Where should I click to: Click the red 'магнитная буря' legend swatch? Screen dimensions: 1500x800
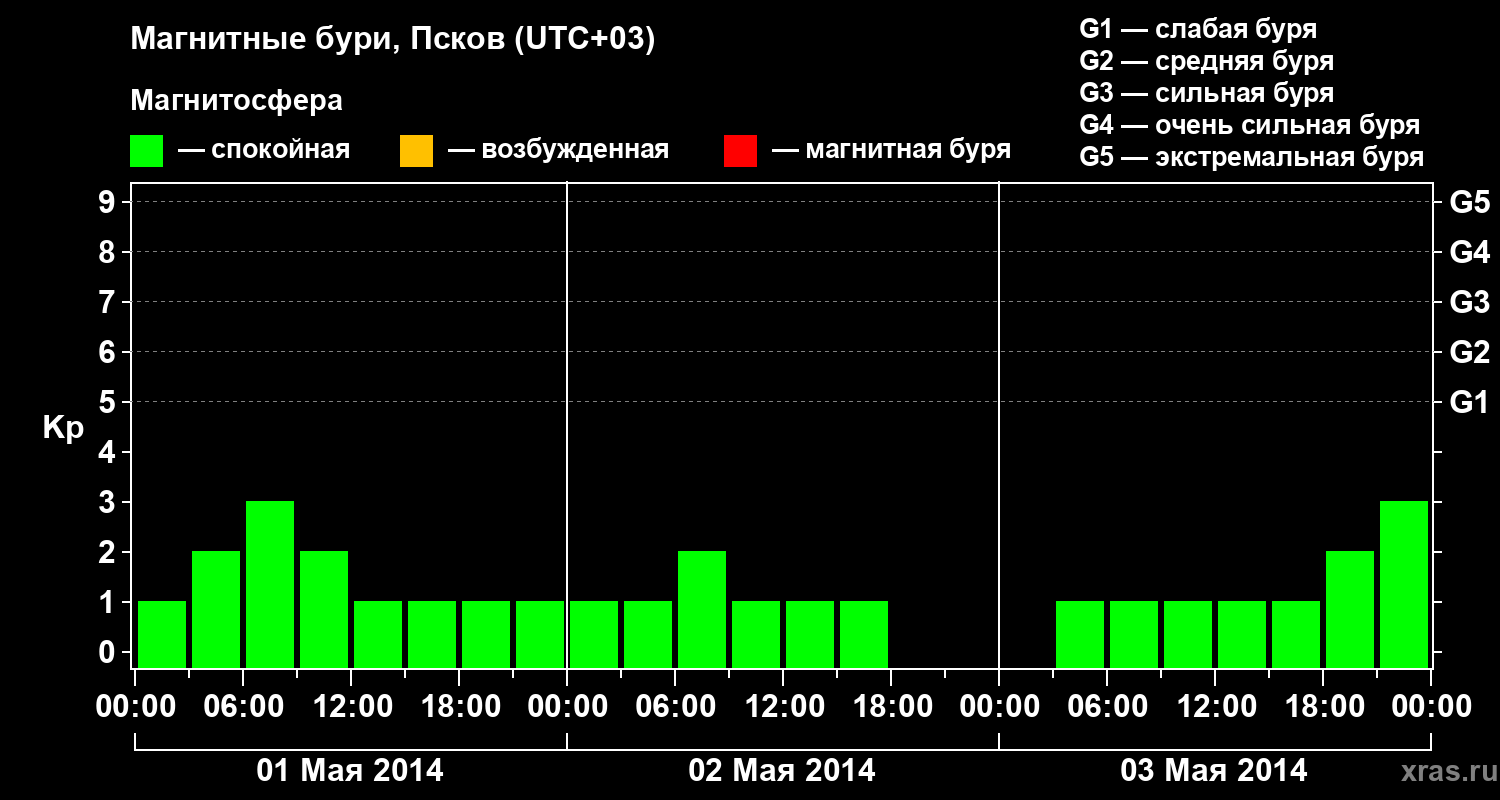click(740, 151)
